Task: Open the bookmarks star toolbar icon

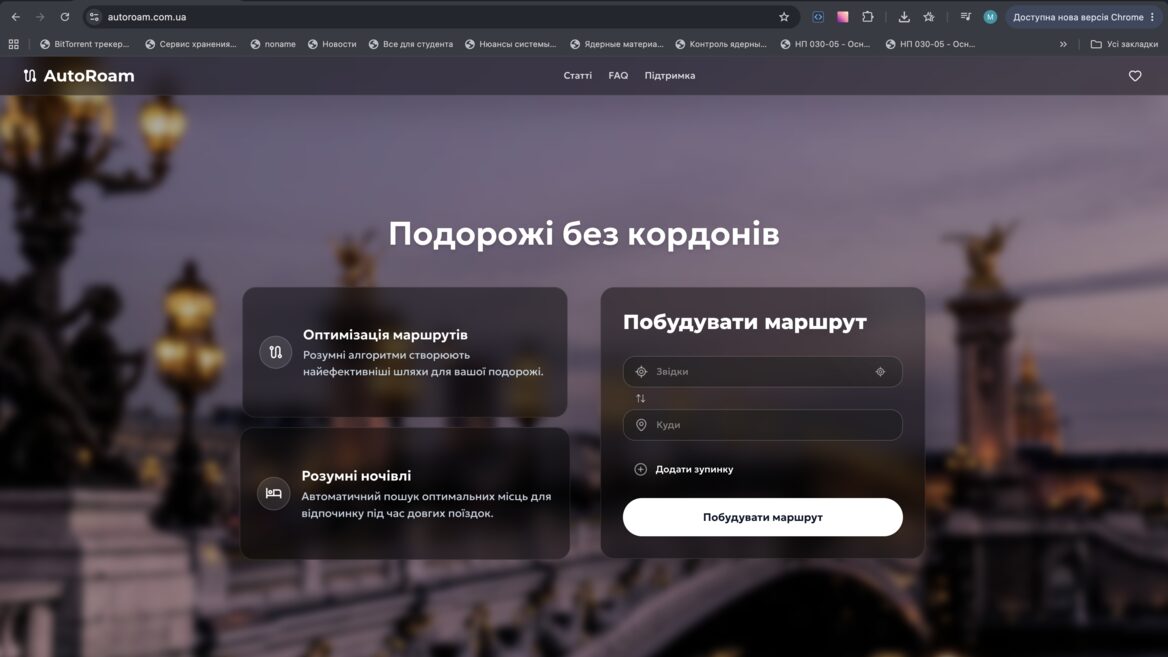Action: tap(929, 16)
